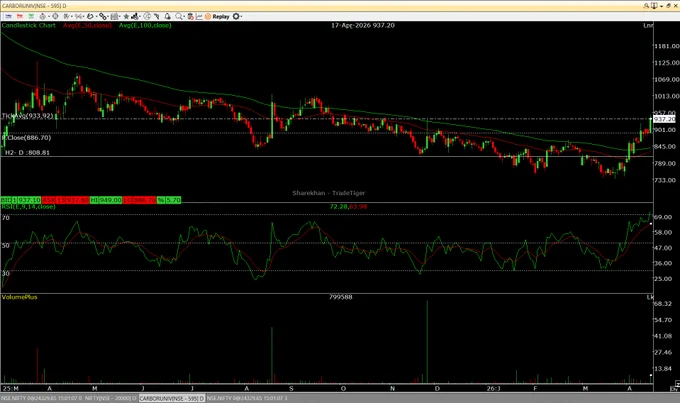
Task: Click the Dy label at bottom right of chart
Action: click(675, 388)
